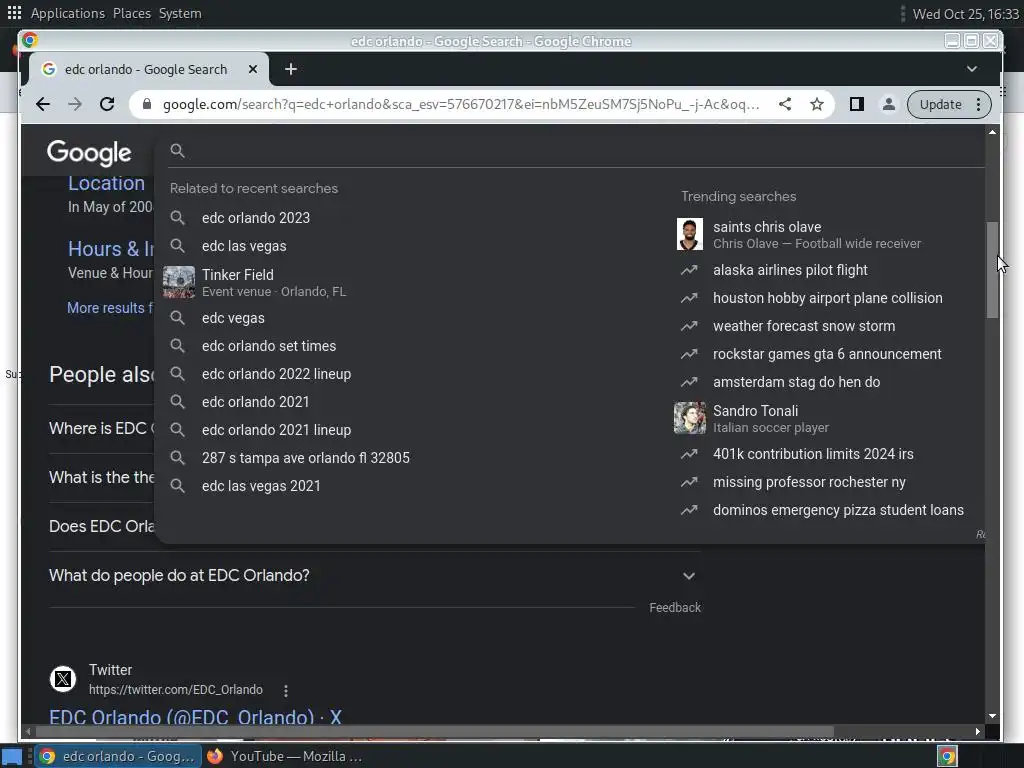Image resolution: width=1024 pixels, height=768 pixels.
Task: Open trending missing professor rochester ny
Action: coord(809,483)
